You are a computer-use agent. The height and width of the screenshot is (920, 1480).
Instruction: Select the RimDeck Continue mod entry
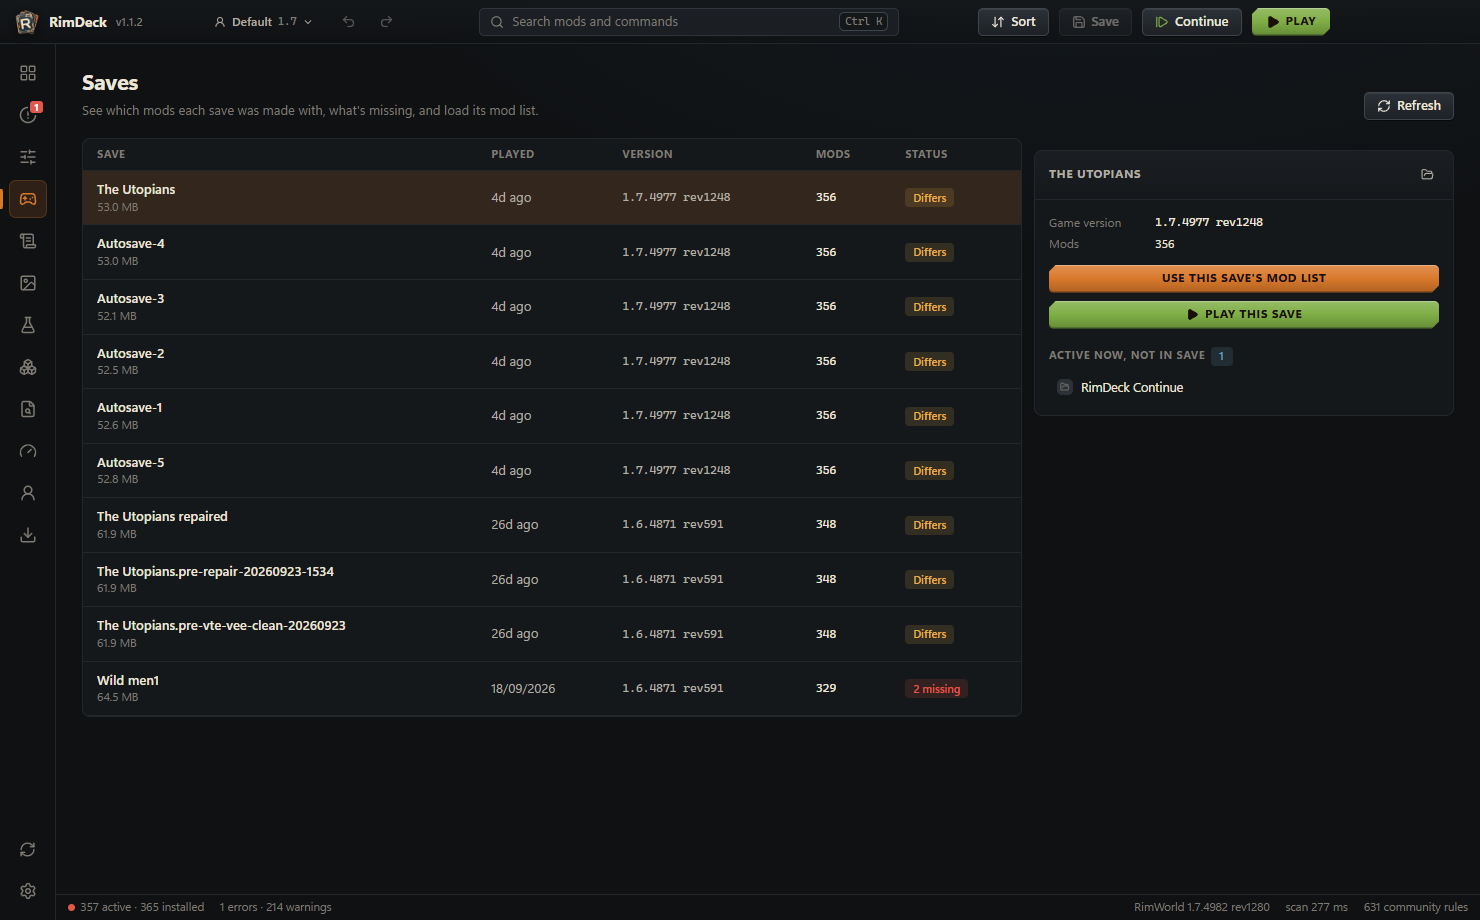1244,388
